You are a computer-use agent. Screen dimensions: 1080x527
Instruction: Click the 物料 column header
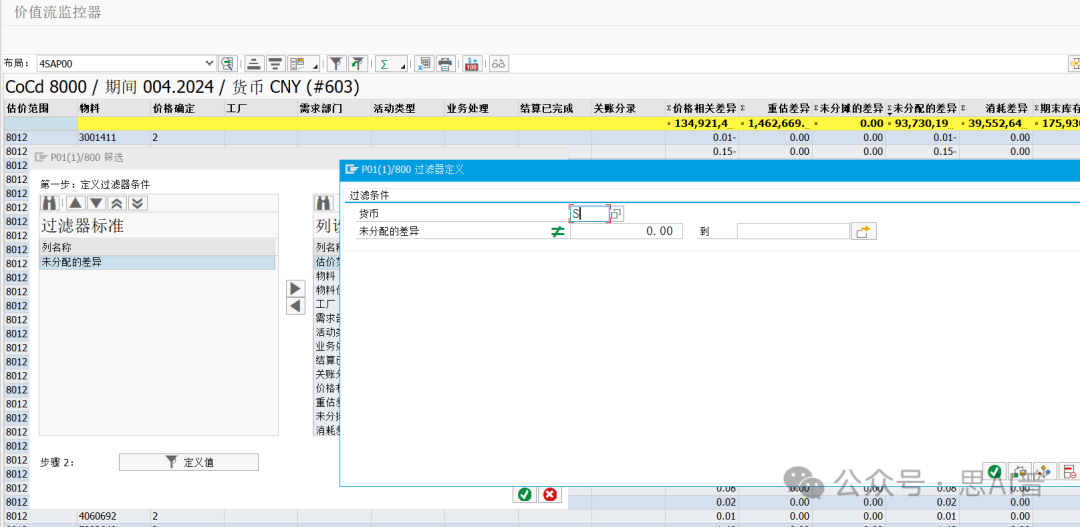click(112, 108)
